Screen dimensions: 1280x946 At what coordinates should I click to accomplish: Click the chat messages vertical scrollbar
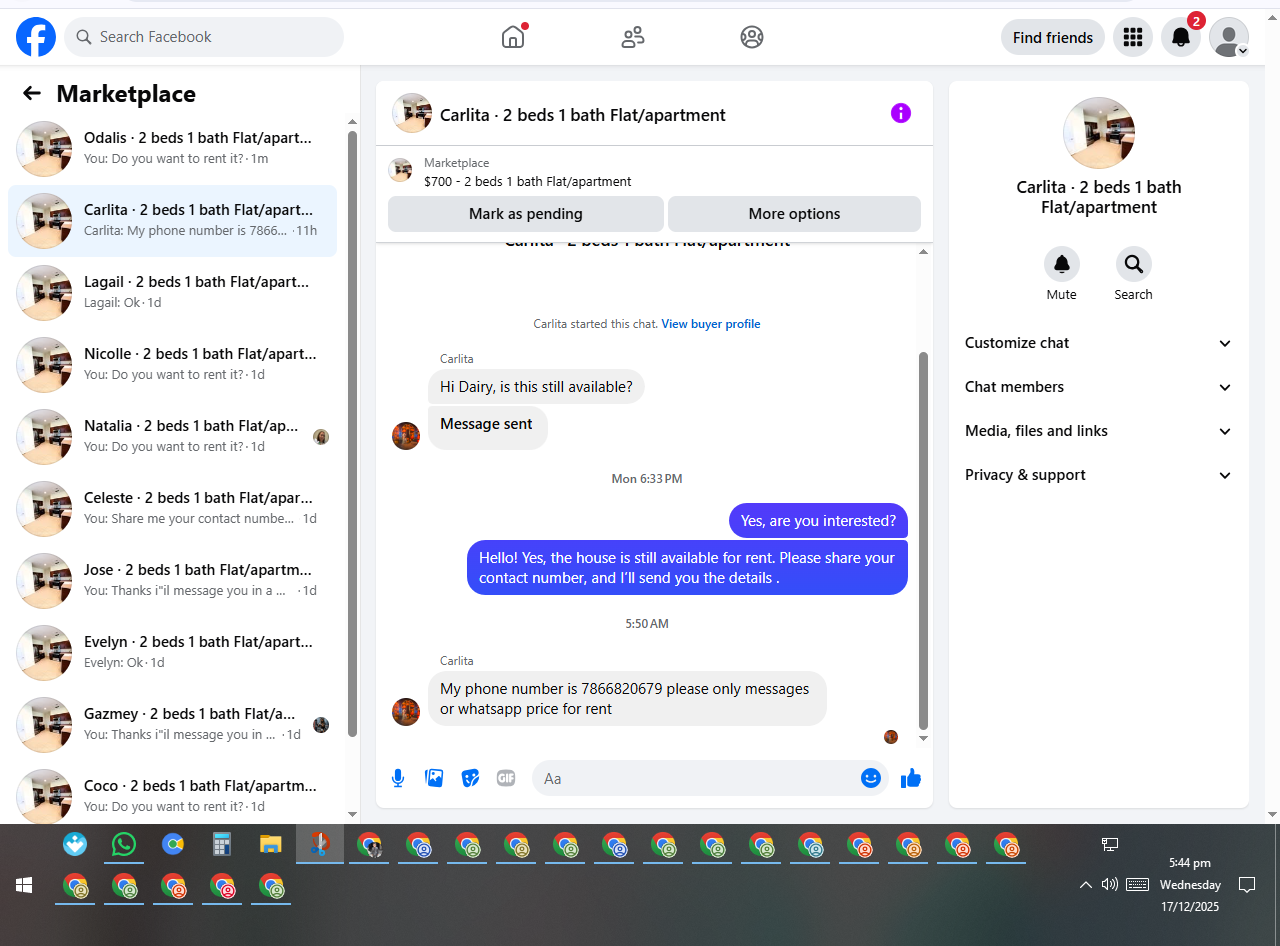[x=923, y=540]
